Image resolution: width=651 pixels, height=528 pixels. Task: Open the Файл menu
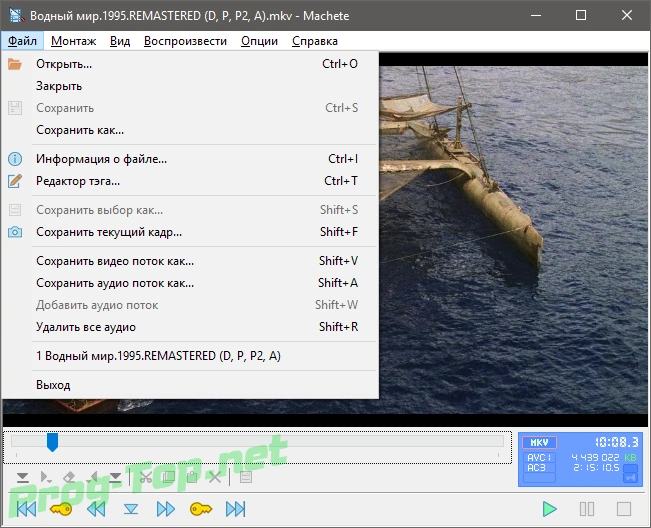[x=22, y=41]
